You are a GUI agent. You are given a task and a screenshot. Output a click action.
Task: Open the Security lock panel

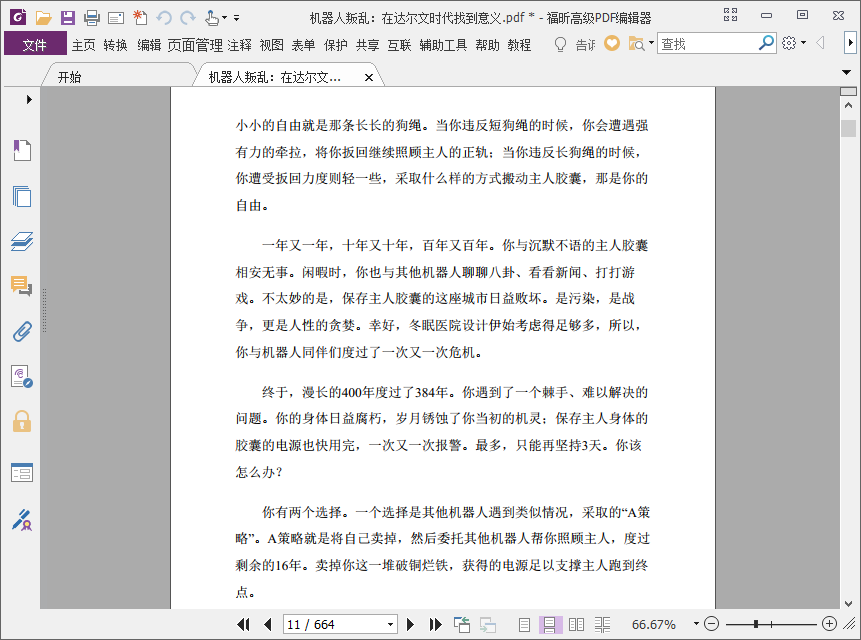(x=22, y=422)
